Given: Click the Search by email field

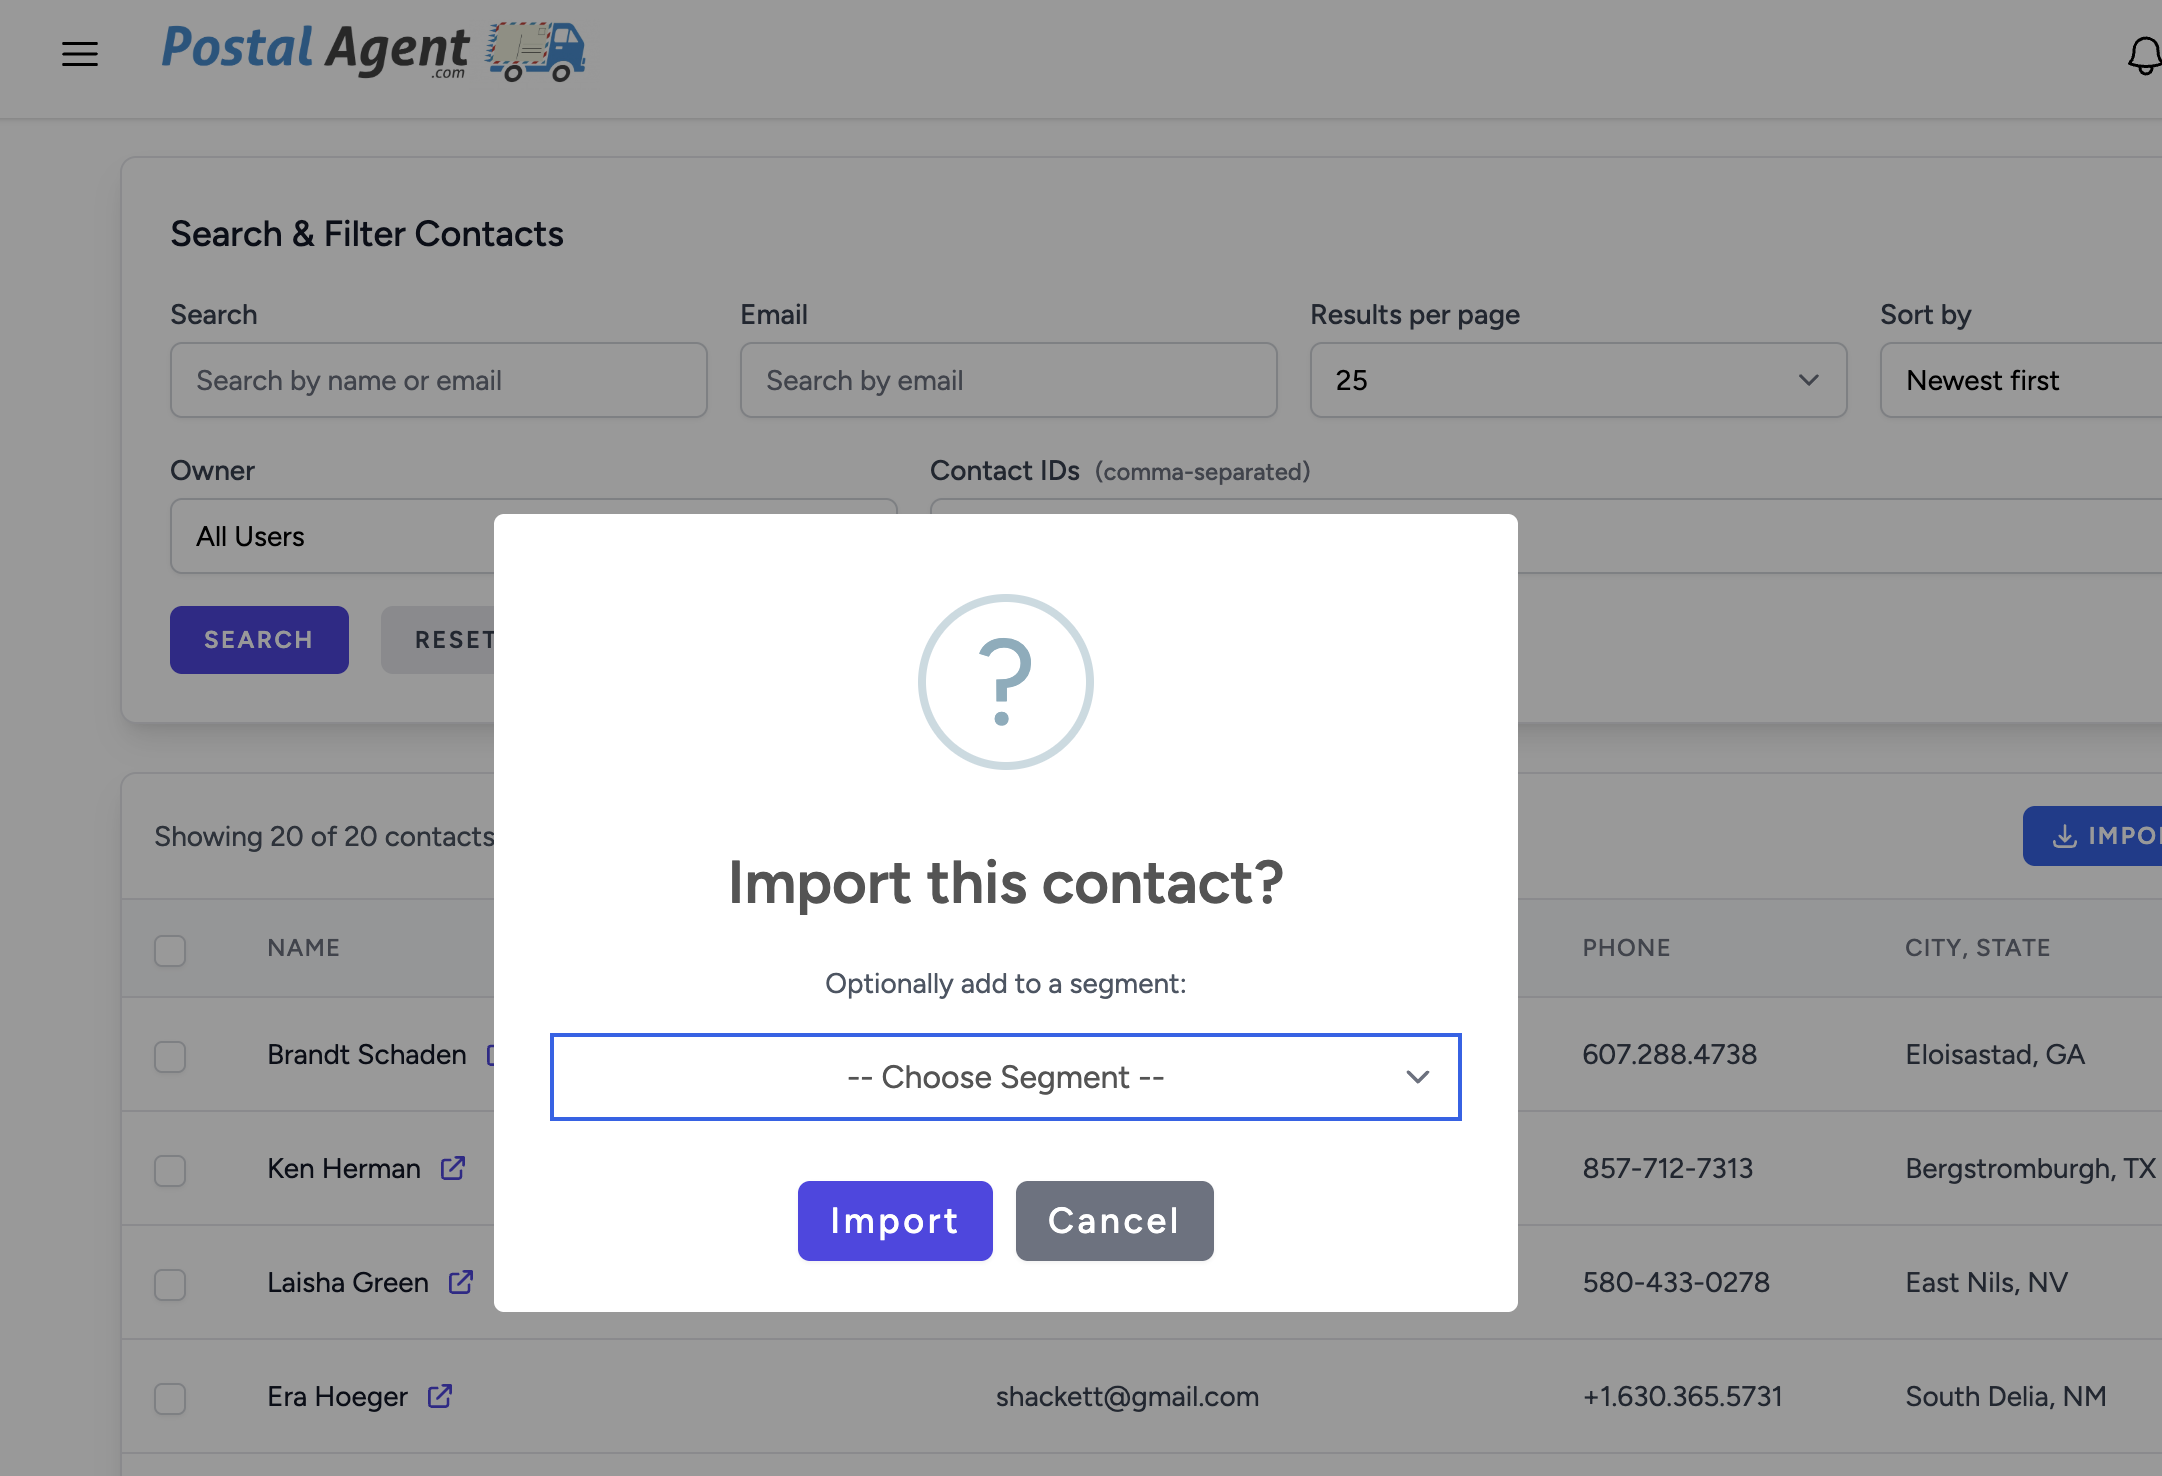Looking at the screenshot, I should [x=1008, y=381].
